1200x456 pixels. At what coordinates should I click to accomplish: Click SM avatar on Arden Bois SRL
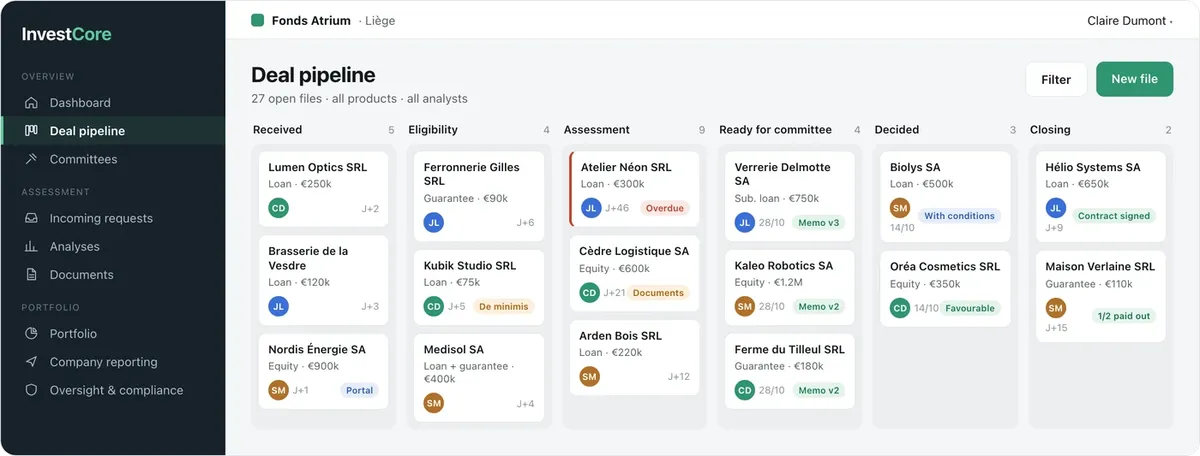coord(590,376)
